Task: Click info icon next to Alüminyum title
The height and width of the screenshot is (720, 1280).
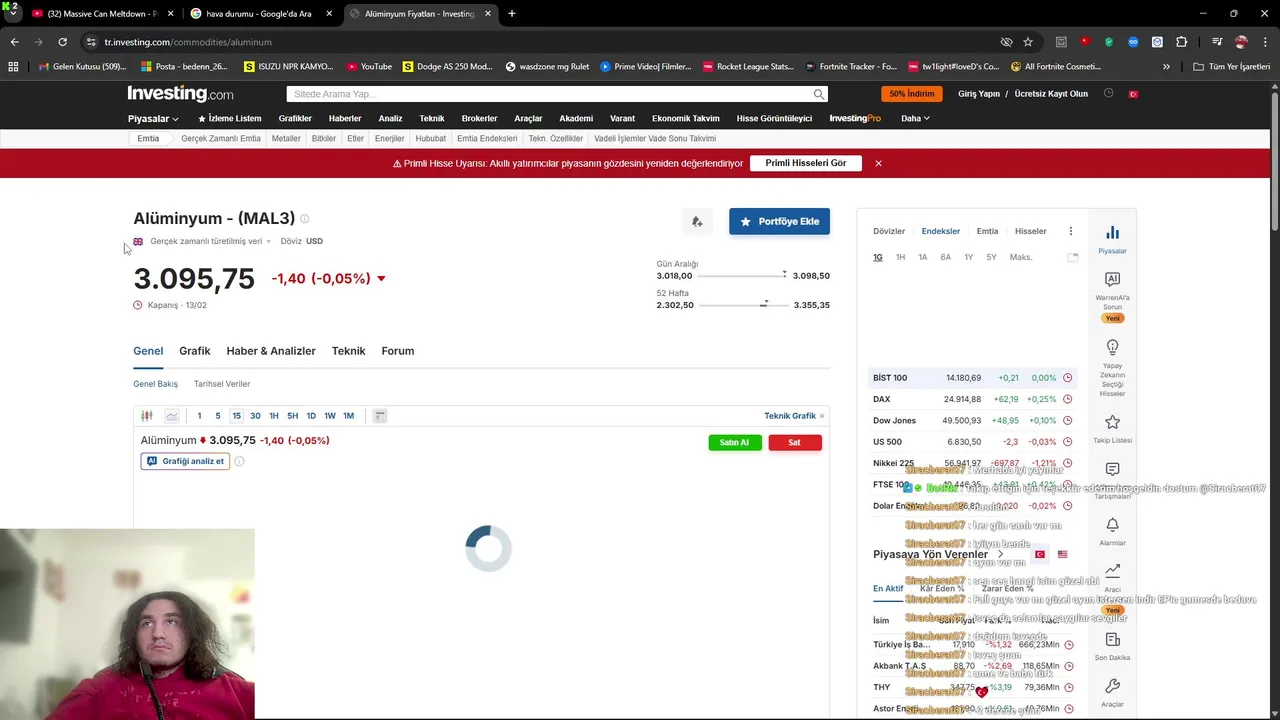Action: coord(305,218)
